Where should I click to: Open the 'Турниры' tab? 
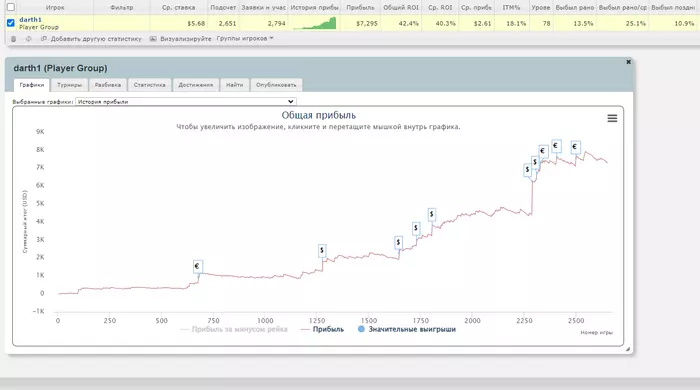click(69, 85)
